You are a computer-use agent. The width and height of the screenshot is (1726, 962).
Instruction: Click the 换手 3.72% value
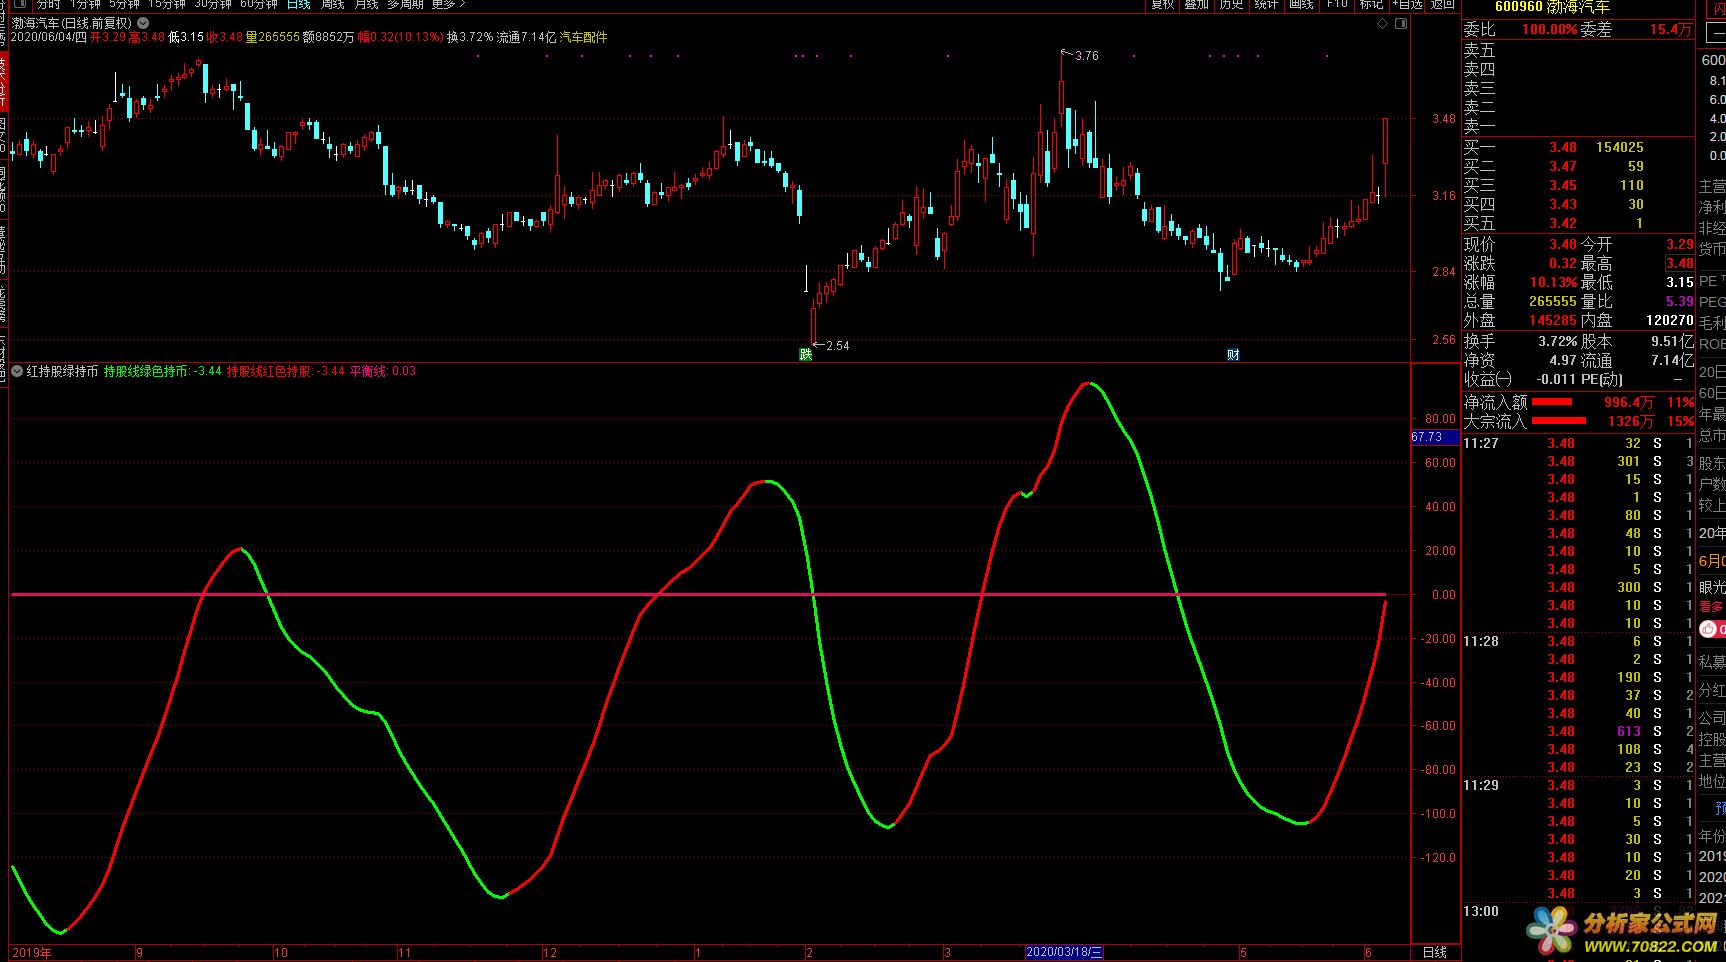tap(1557, 341)
